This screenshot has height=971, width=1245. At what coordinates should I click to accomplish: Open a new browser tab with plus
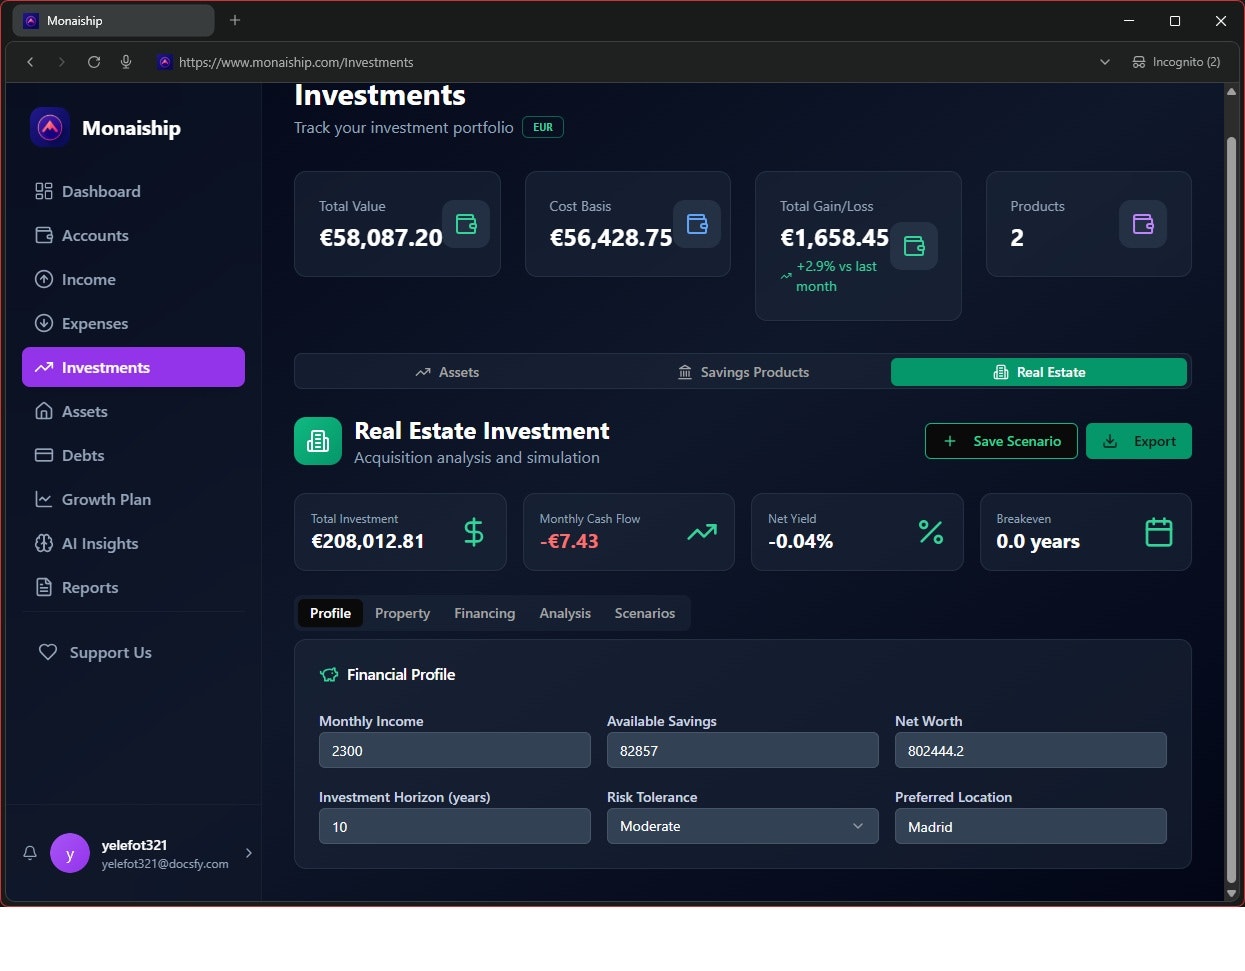(x=235, y=20)
